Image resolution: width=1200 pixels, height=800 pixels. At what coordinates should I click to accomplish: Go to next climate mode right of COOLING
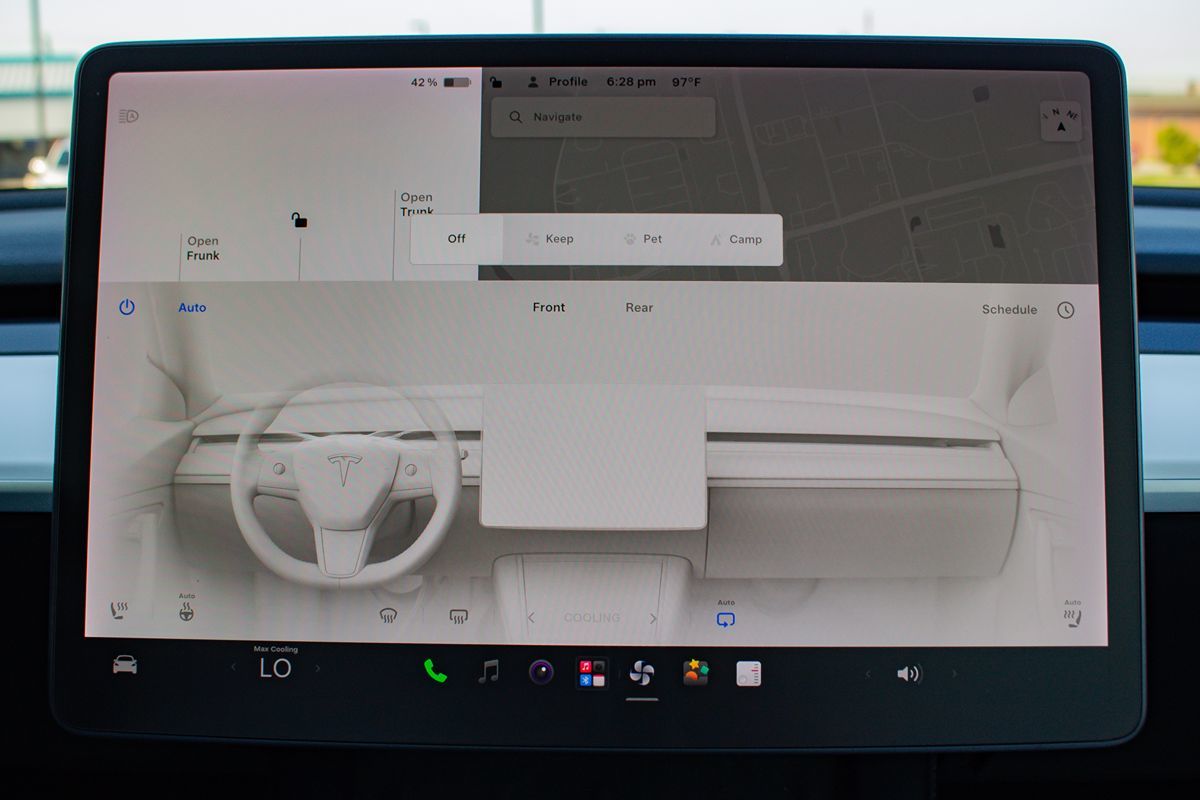point(653,619)
